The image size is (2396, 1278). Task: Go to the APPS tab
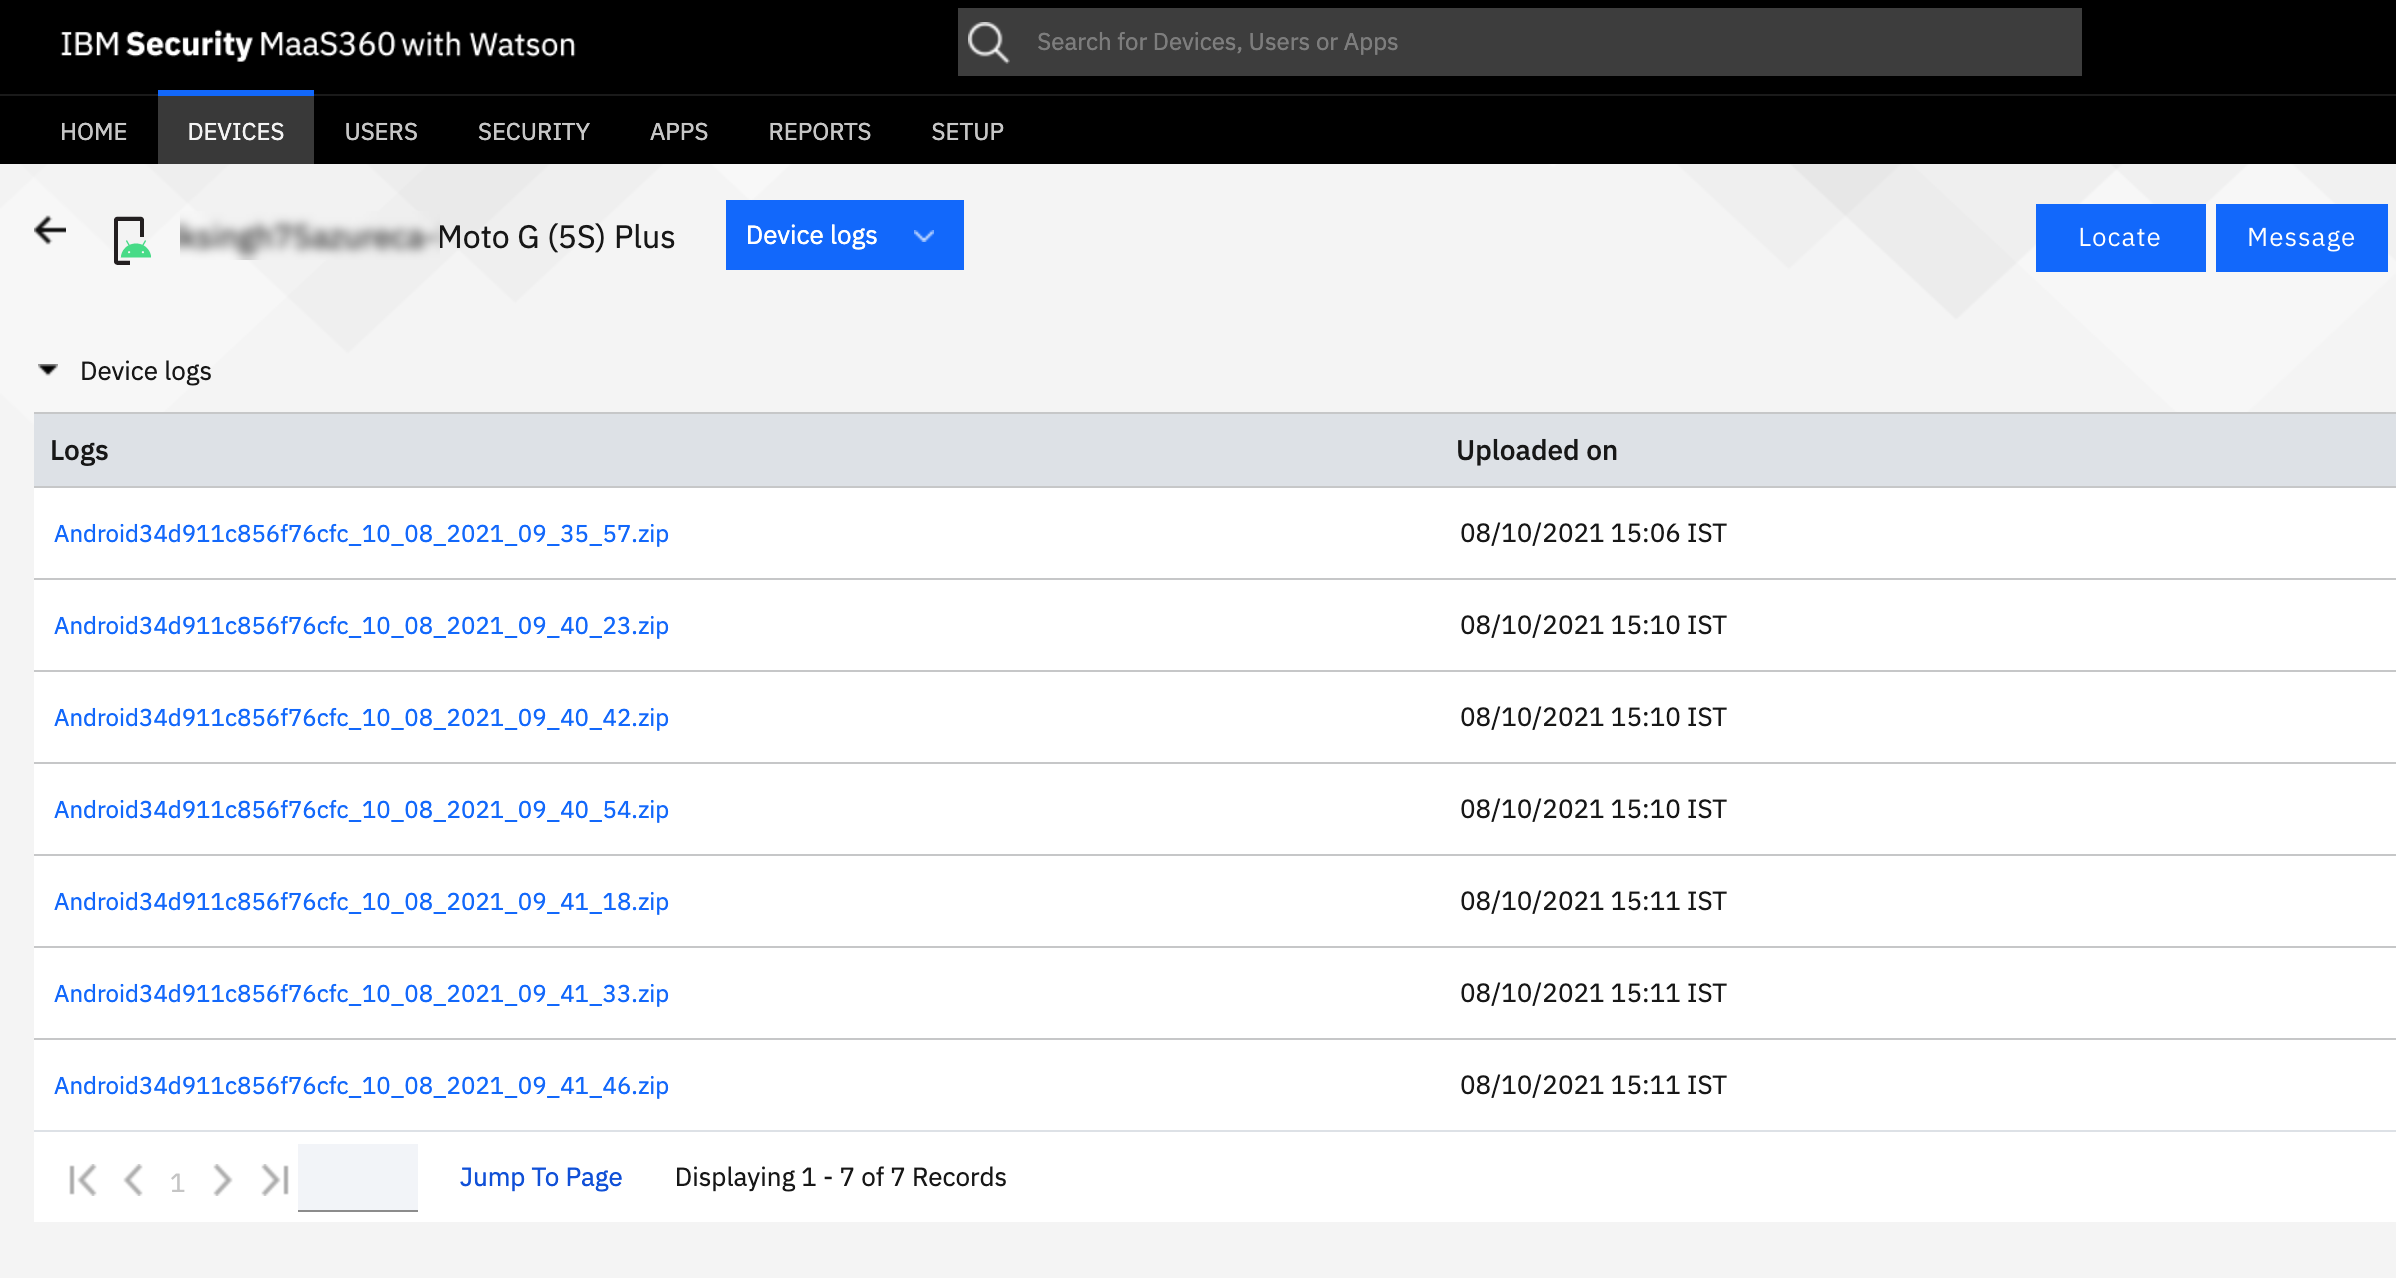click(x=679, y=131)
